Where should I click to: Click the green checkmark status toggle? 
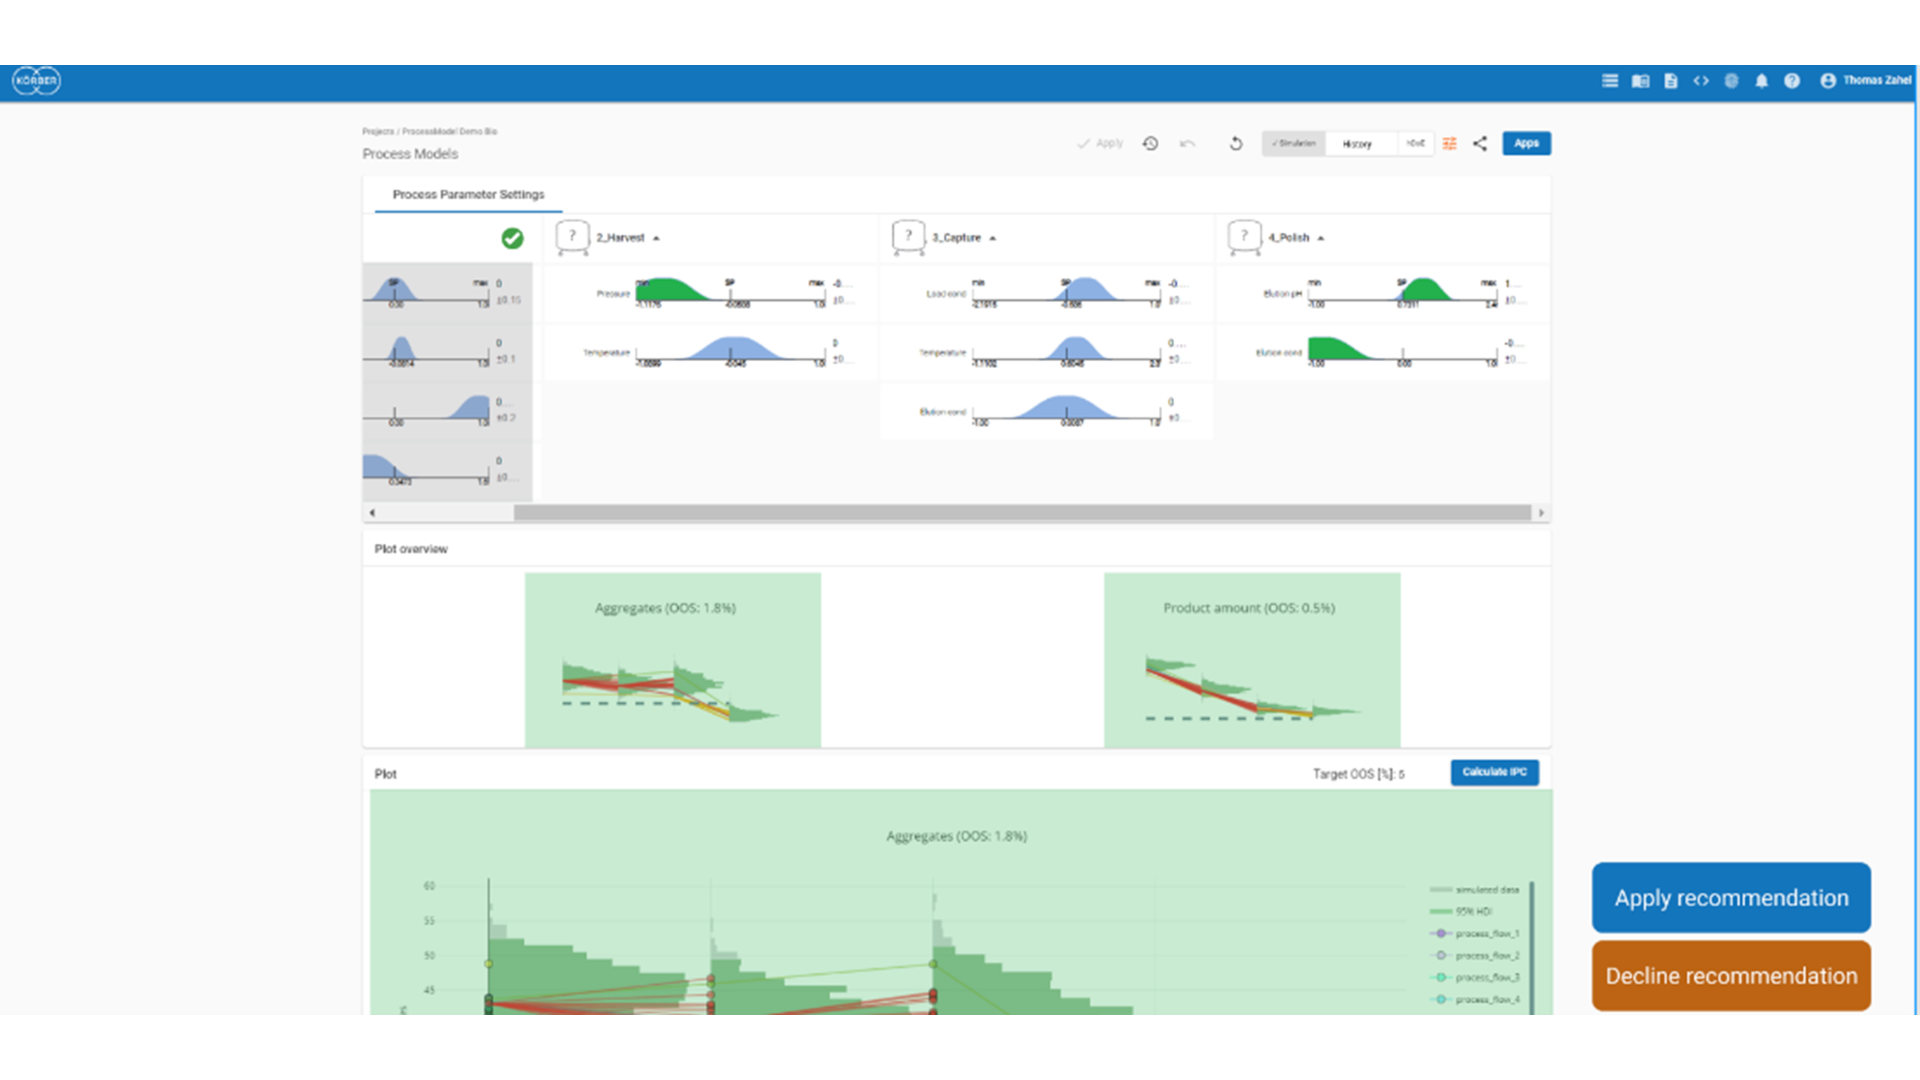tap(512, 238)
